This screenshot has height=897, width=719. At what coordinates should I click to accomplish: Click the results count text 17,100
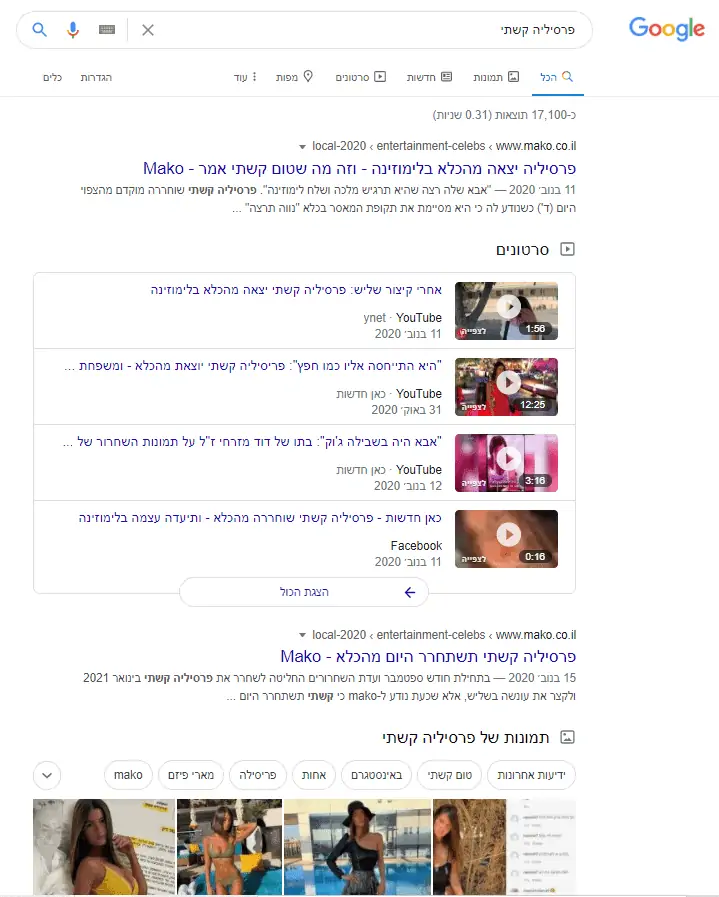(504, 115)
